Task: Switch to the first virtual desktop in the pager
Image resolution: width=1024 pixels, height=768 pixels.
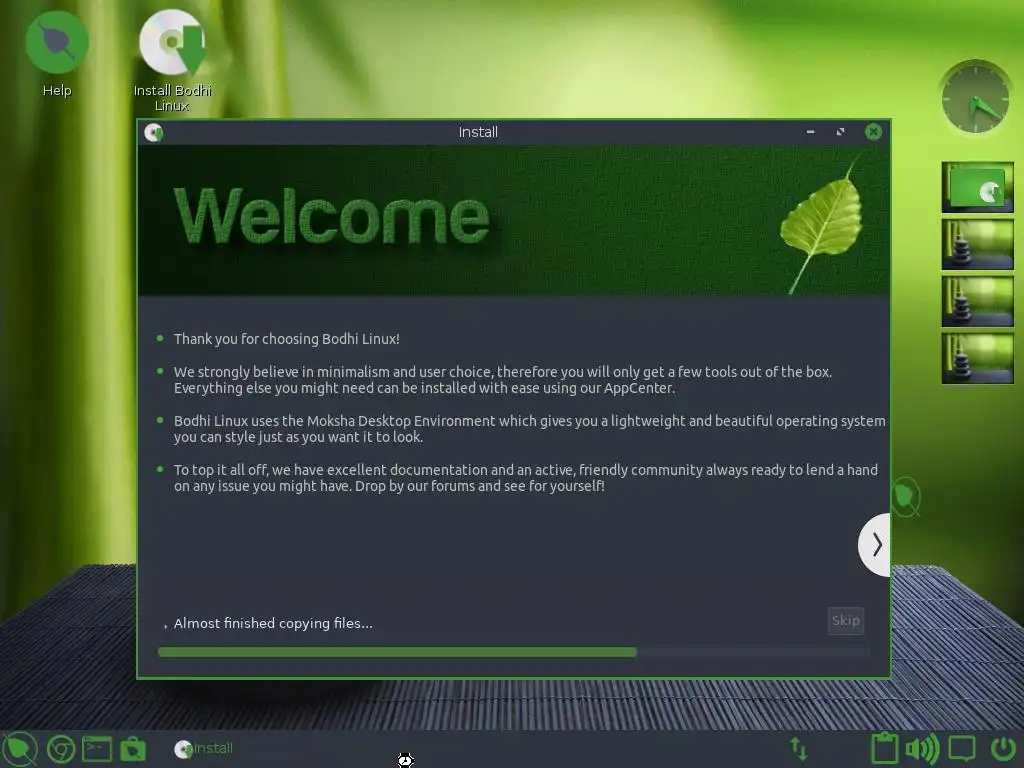Action: click(978, 187)
